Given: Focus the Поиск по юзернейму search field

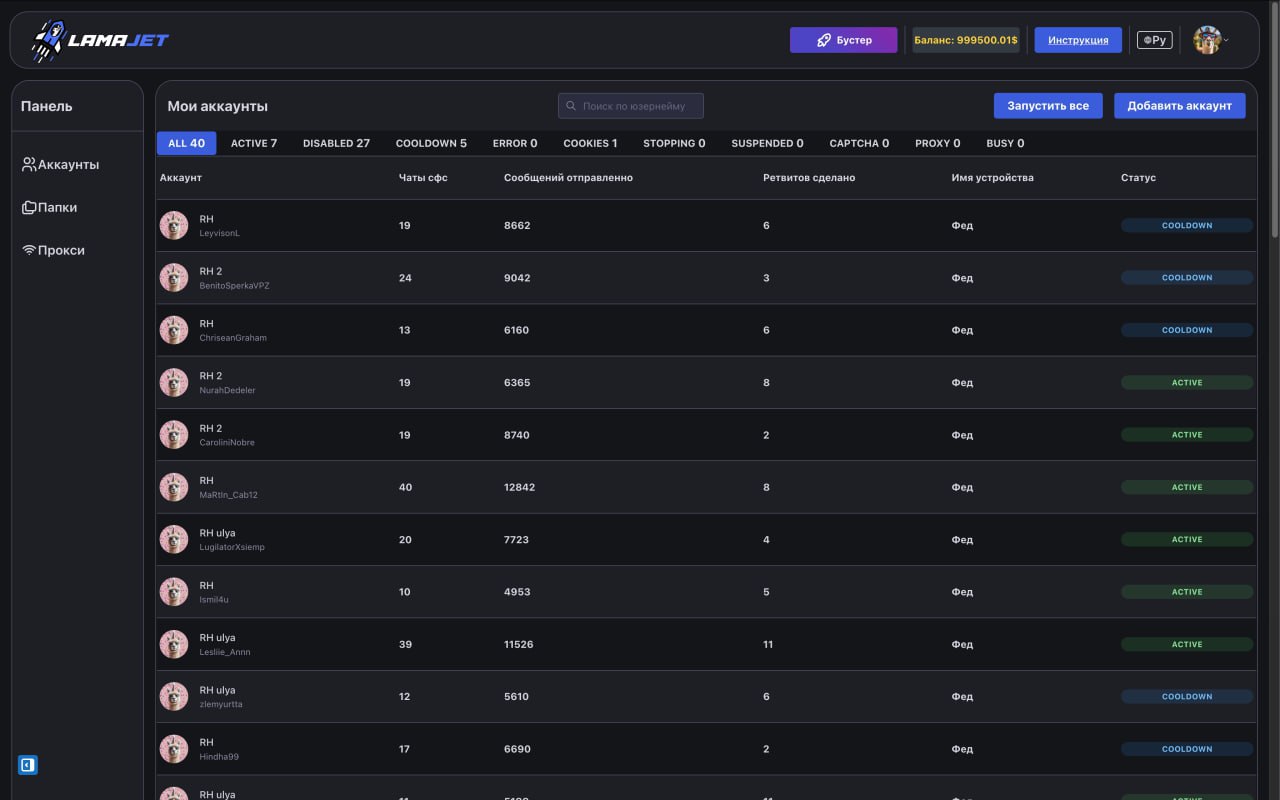Looking at the screenshot, I should pos(631,106).
